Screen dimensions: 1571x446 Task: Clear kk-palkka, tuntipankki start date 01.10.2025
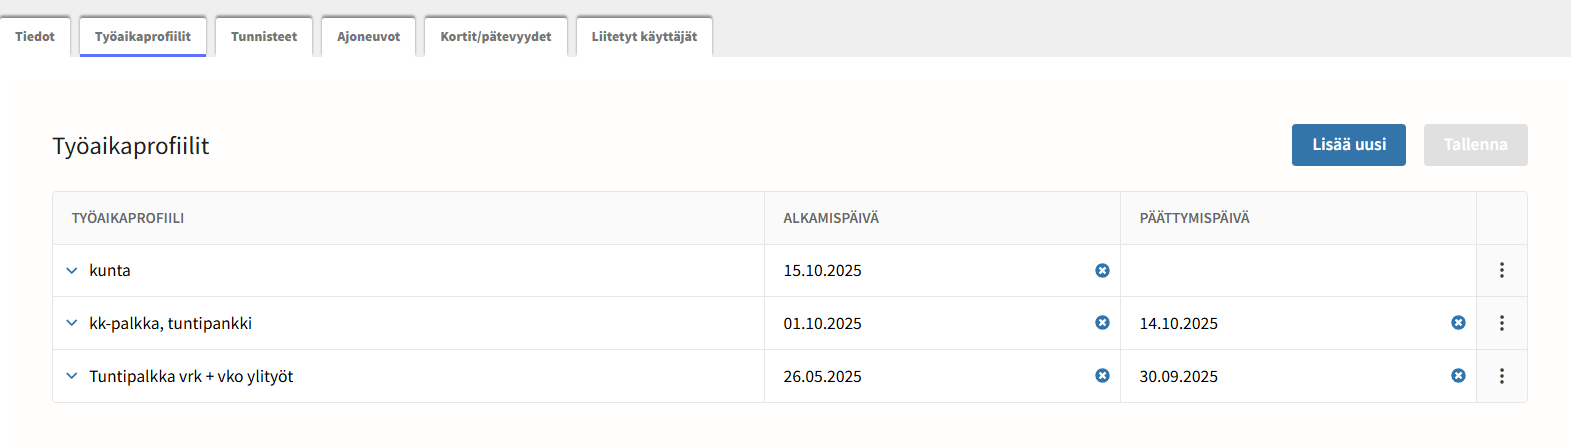(1102, 323)
